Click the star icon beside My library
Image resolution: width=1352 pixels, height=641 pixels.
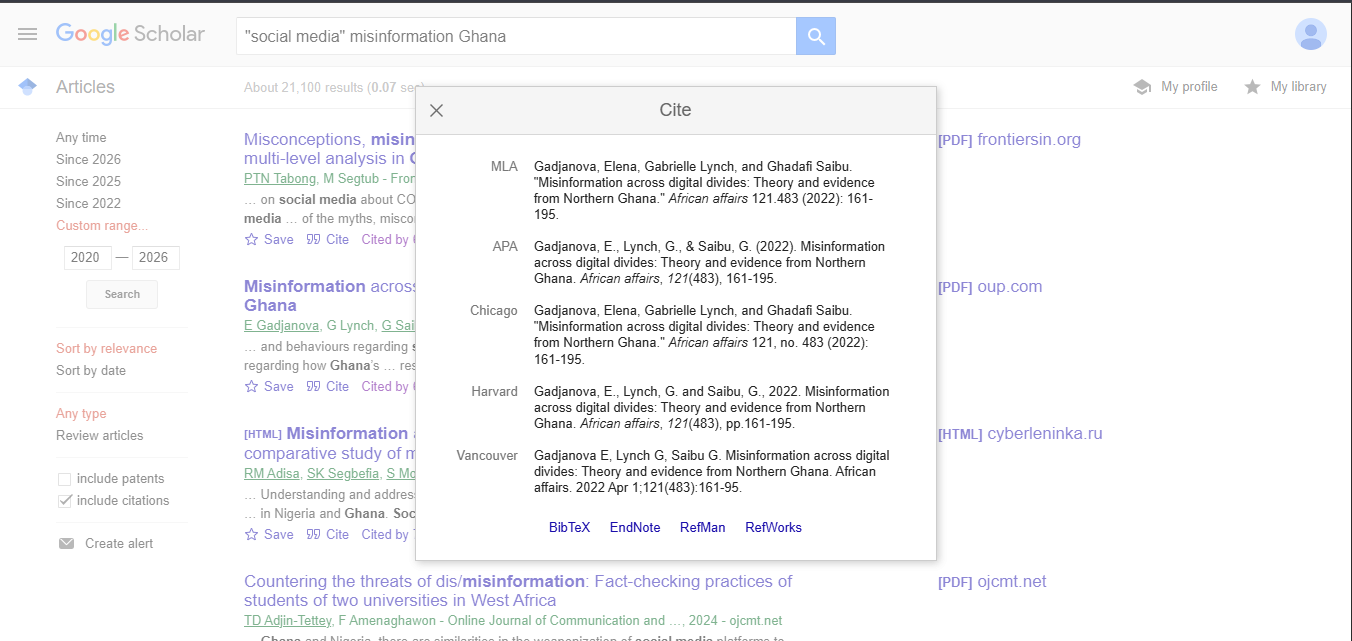[1252, 87]
